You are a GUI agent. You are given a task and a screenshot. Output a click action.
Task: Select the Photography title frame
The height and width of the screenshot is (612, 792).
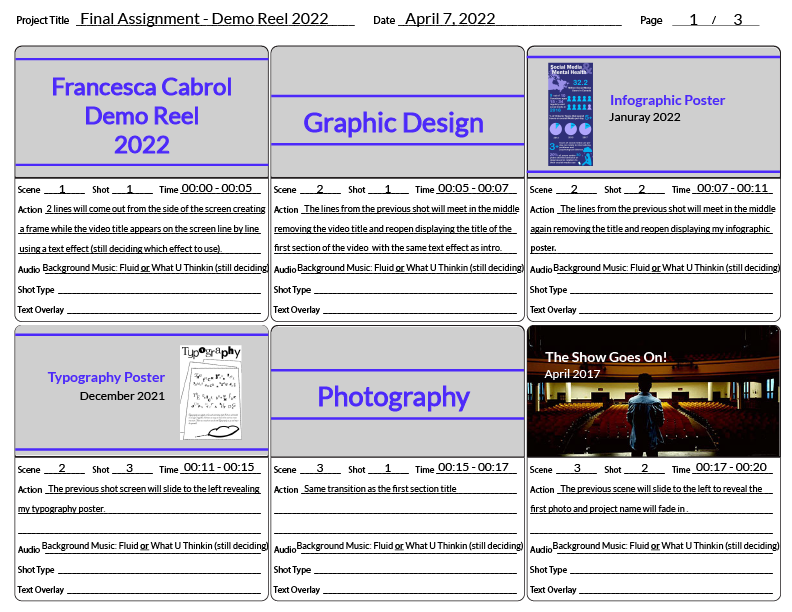click(394, 397)
